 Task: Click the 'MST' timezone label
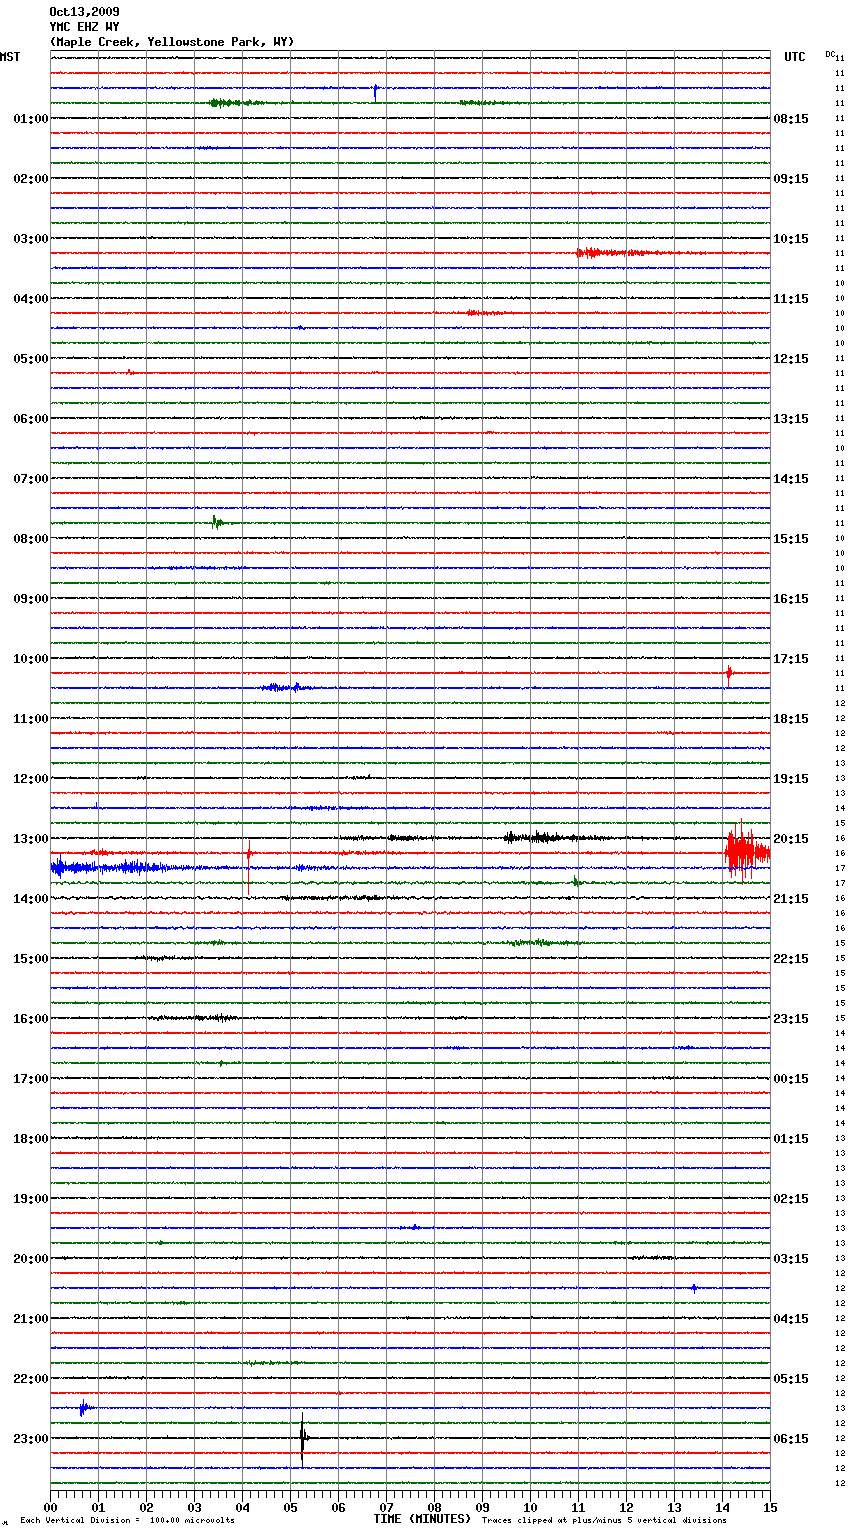point(10,57)
